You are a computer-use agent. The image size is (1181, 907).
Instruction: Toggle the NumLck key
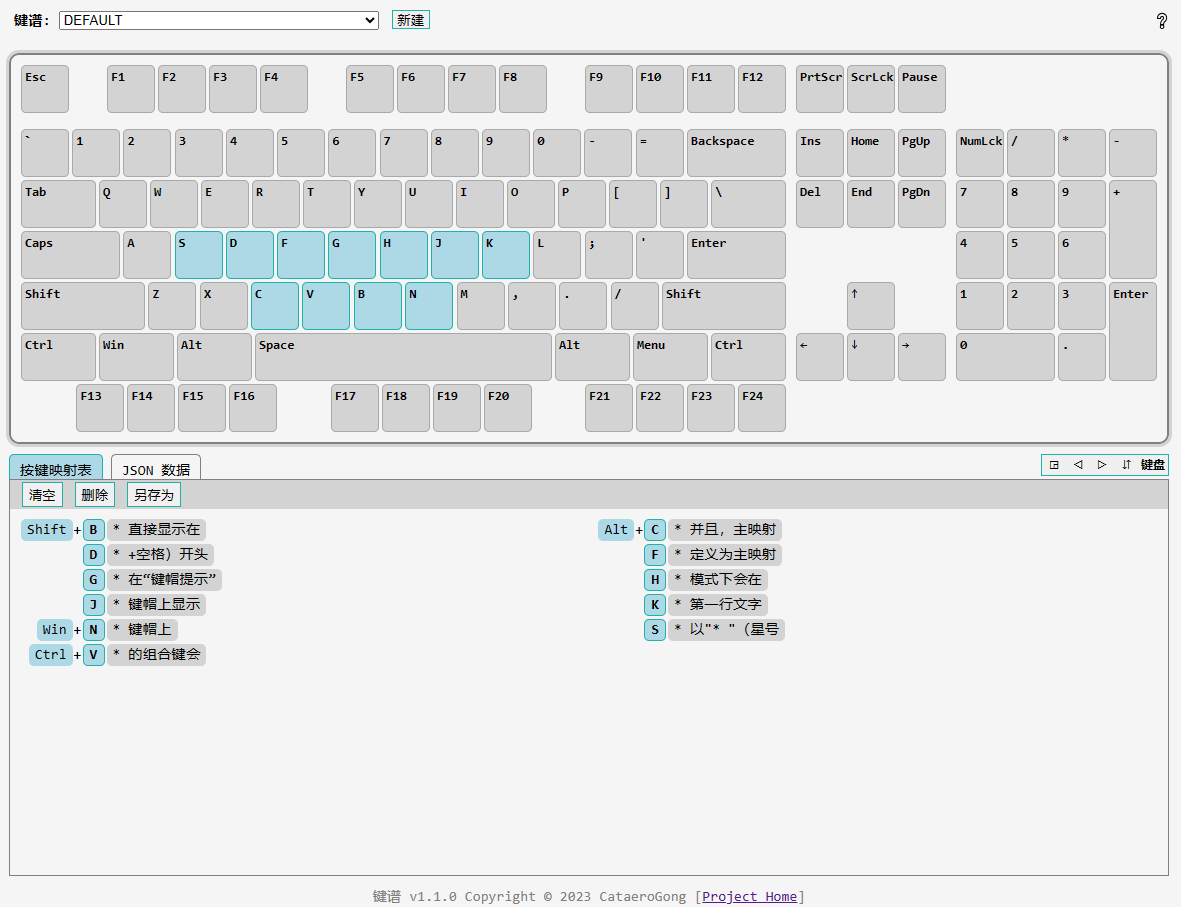click(x=979, y=152)
